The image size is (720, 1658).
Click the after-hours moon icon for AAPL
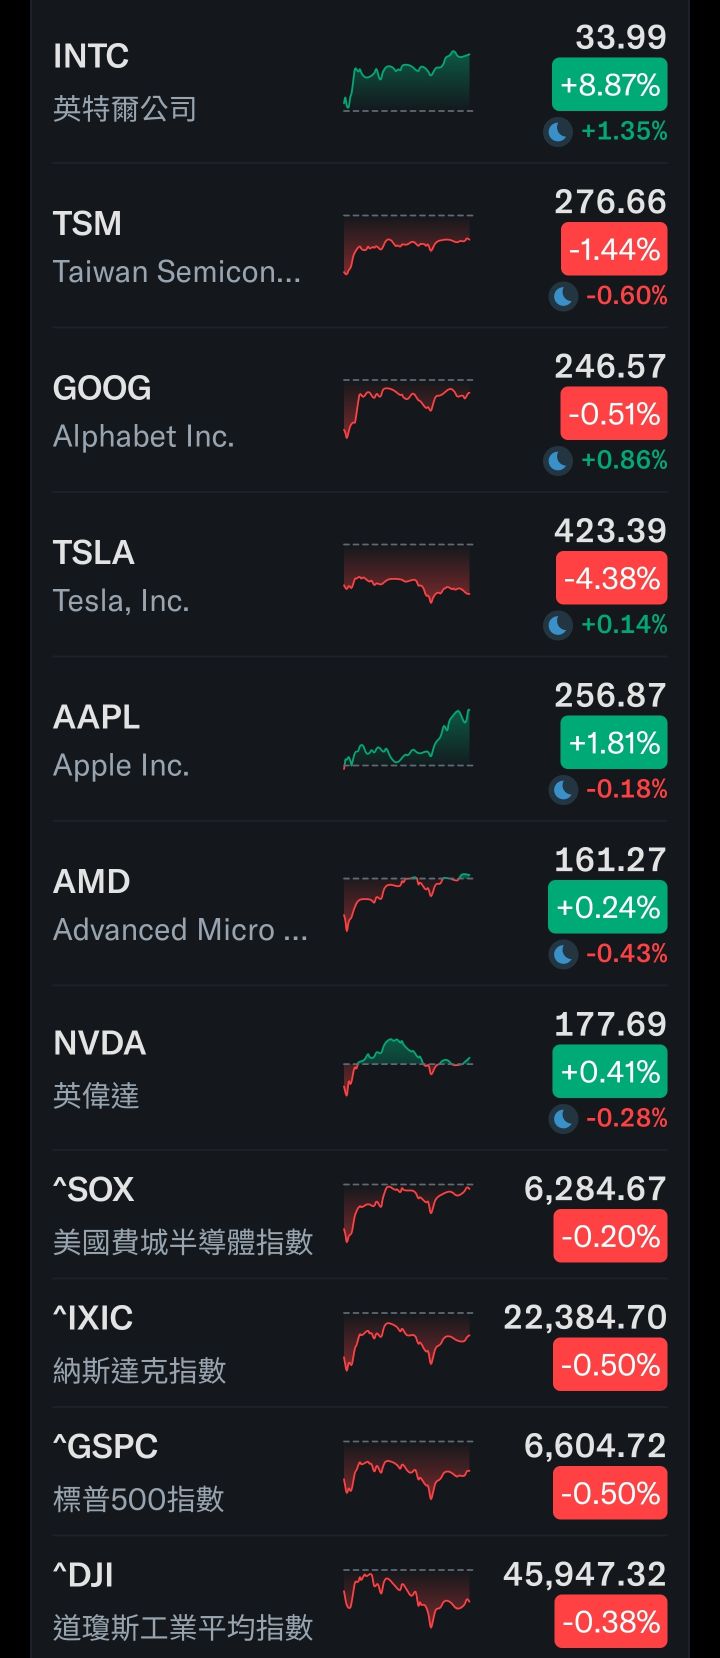pyautogui.click(x=563, y=789)
